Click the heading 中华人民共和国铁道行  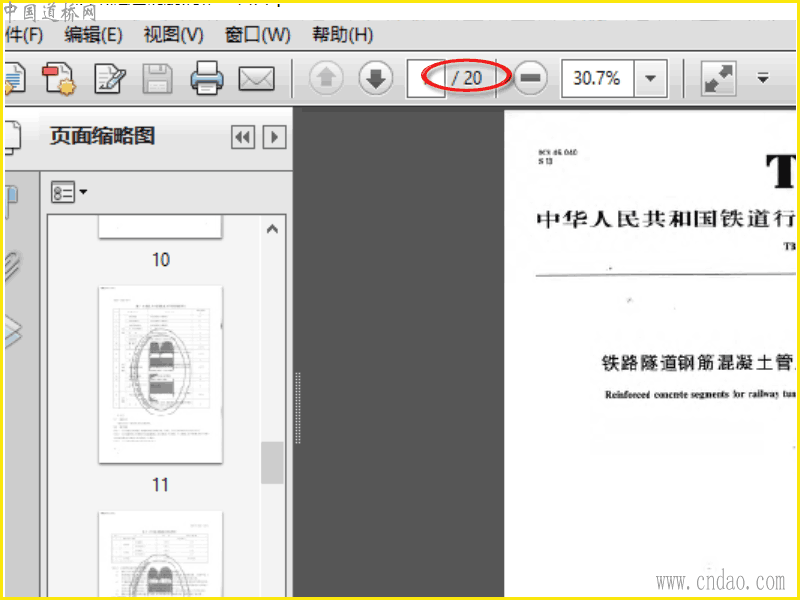tap(666, 219)
